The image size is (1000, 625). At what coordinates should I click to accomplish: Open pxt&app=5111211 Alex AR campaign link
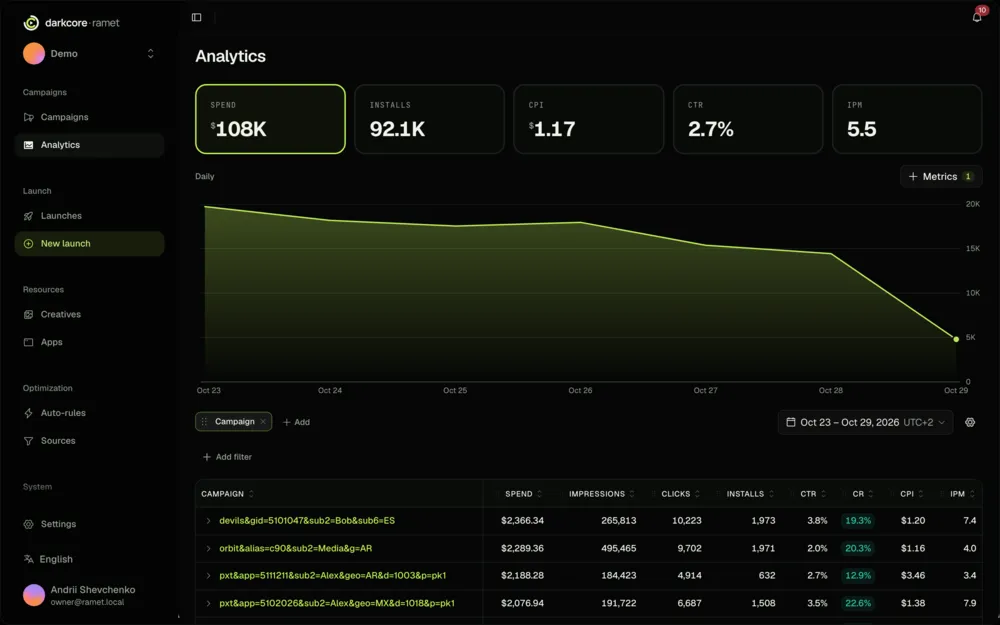tap(332, 576)
